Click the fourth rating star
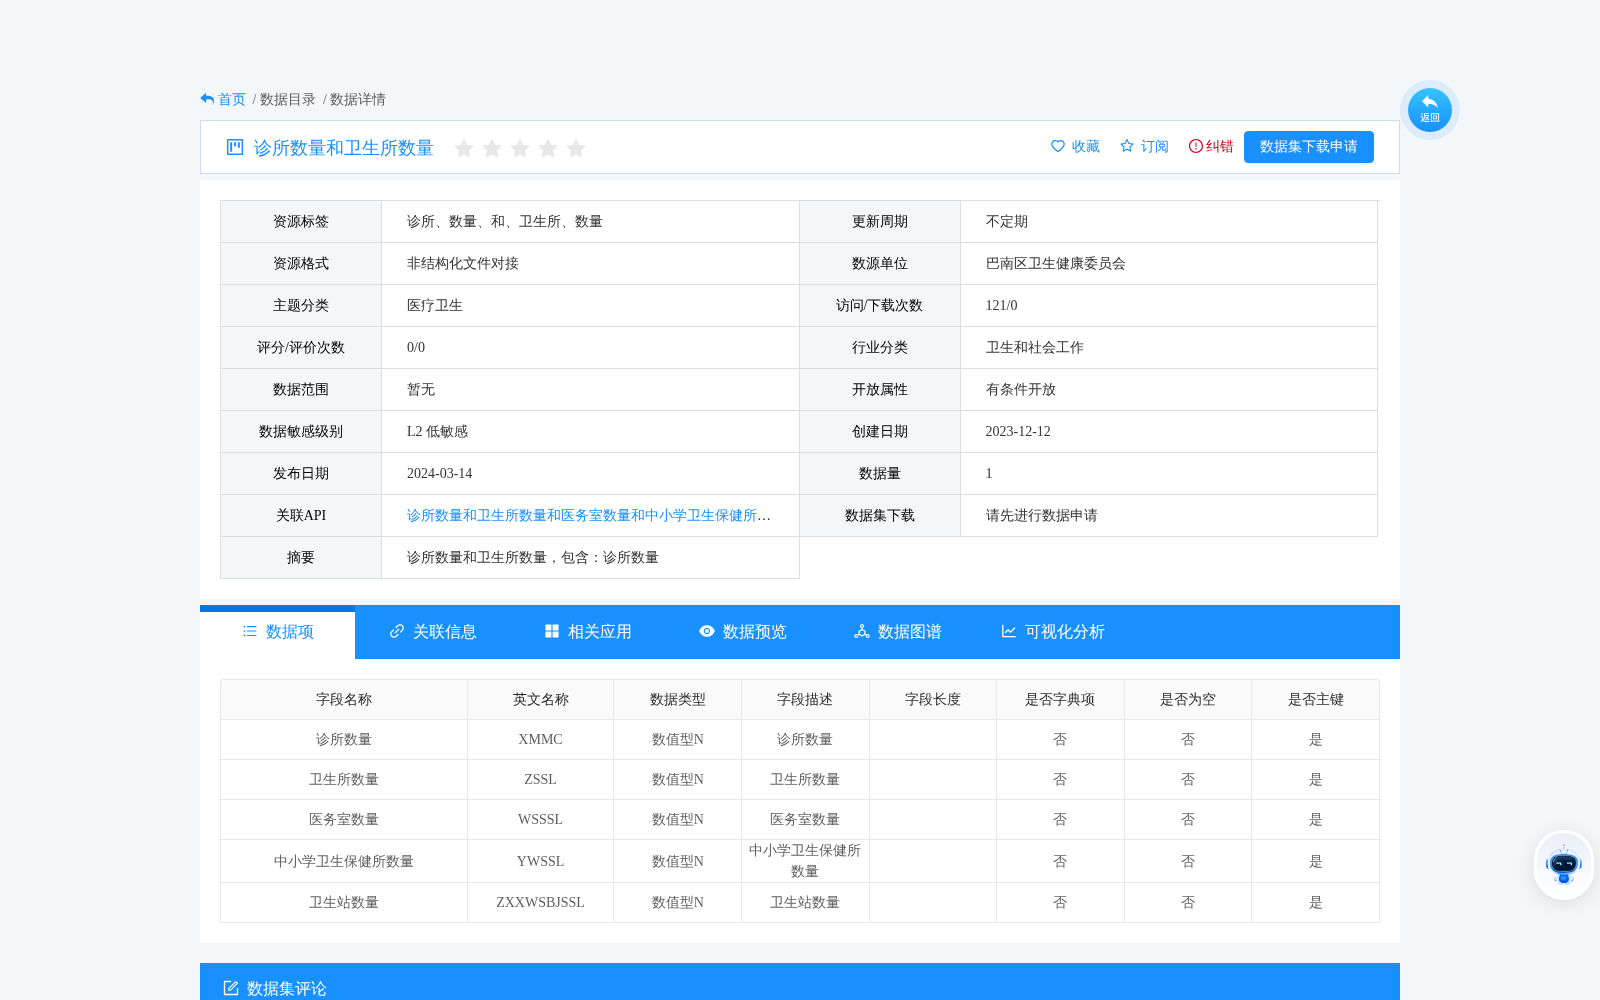 tap(548, 148)
